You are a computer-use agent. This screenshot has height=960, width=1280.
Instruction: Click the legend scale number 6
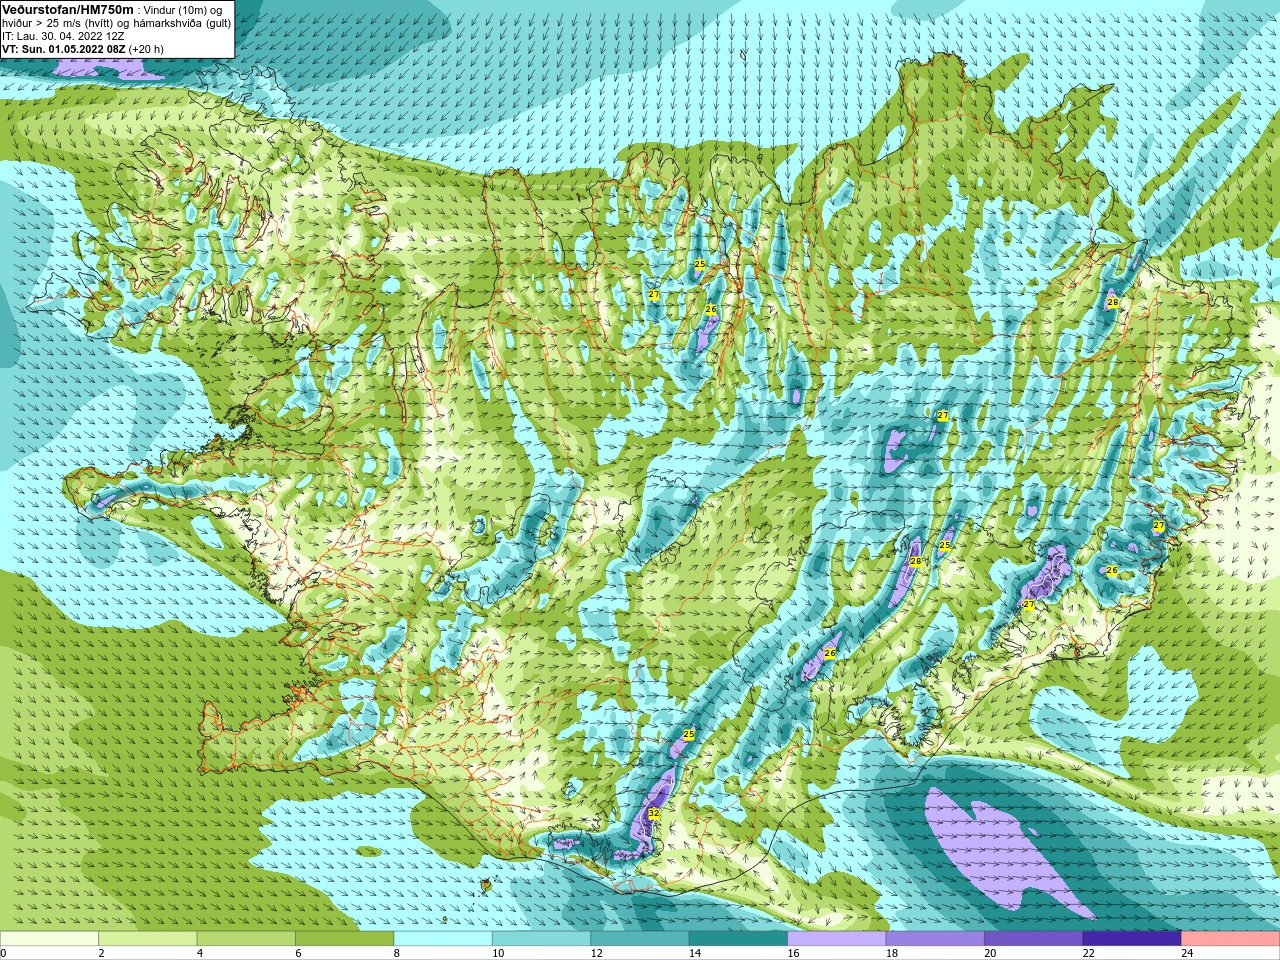pos(298,953)
